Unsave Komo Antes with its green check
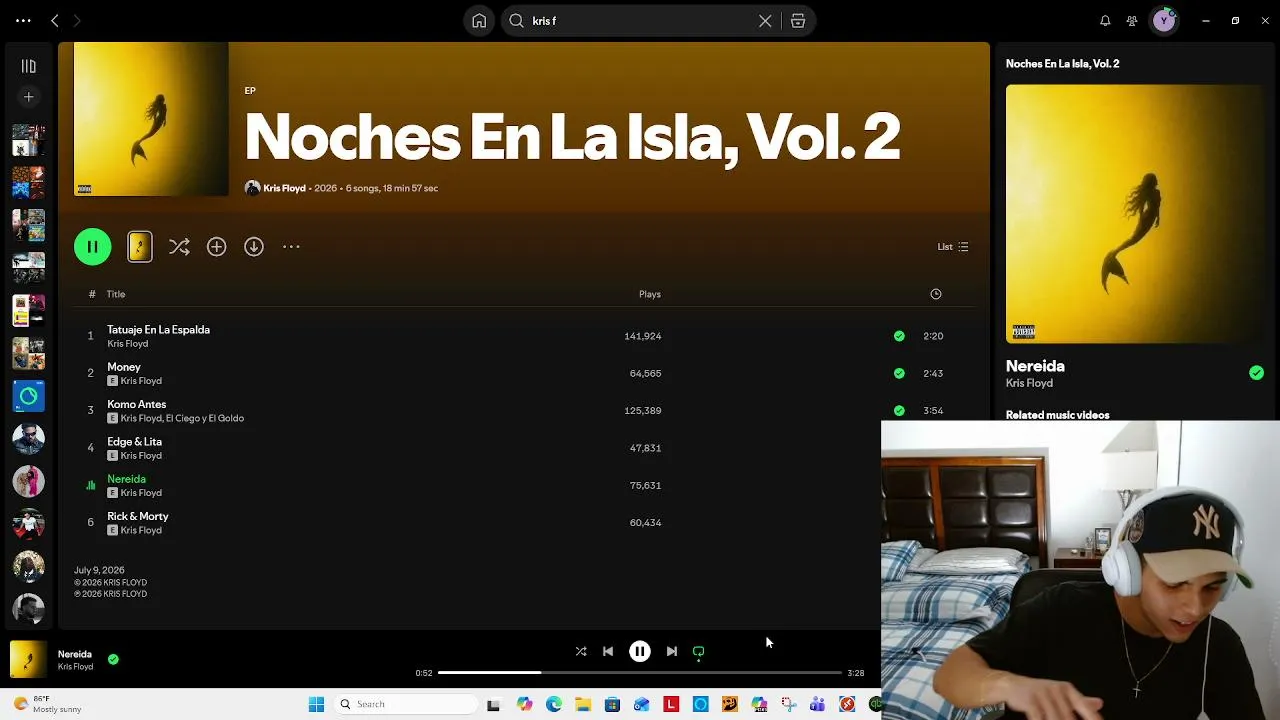The image size is (1280, 720). pos(899,410)
